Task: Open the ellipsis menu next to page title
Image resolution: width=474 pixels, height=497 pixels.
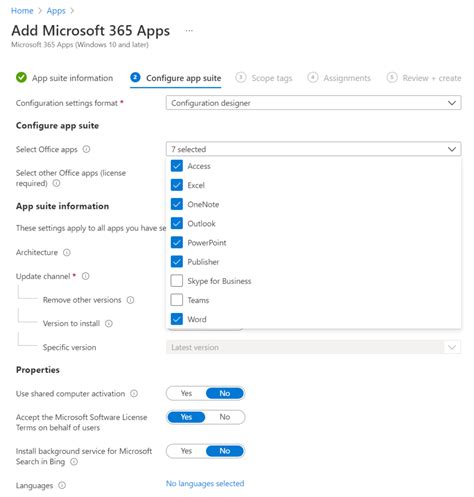Action: pyautogui.click(x=189, y=31)
